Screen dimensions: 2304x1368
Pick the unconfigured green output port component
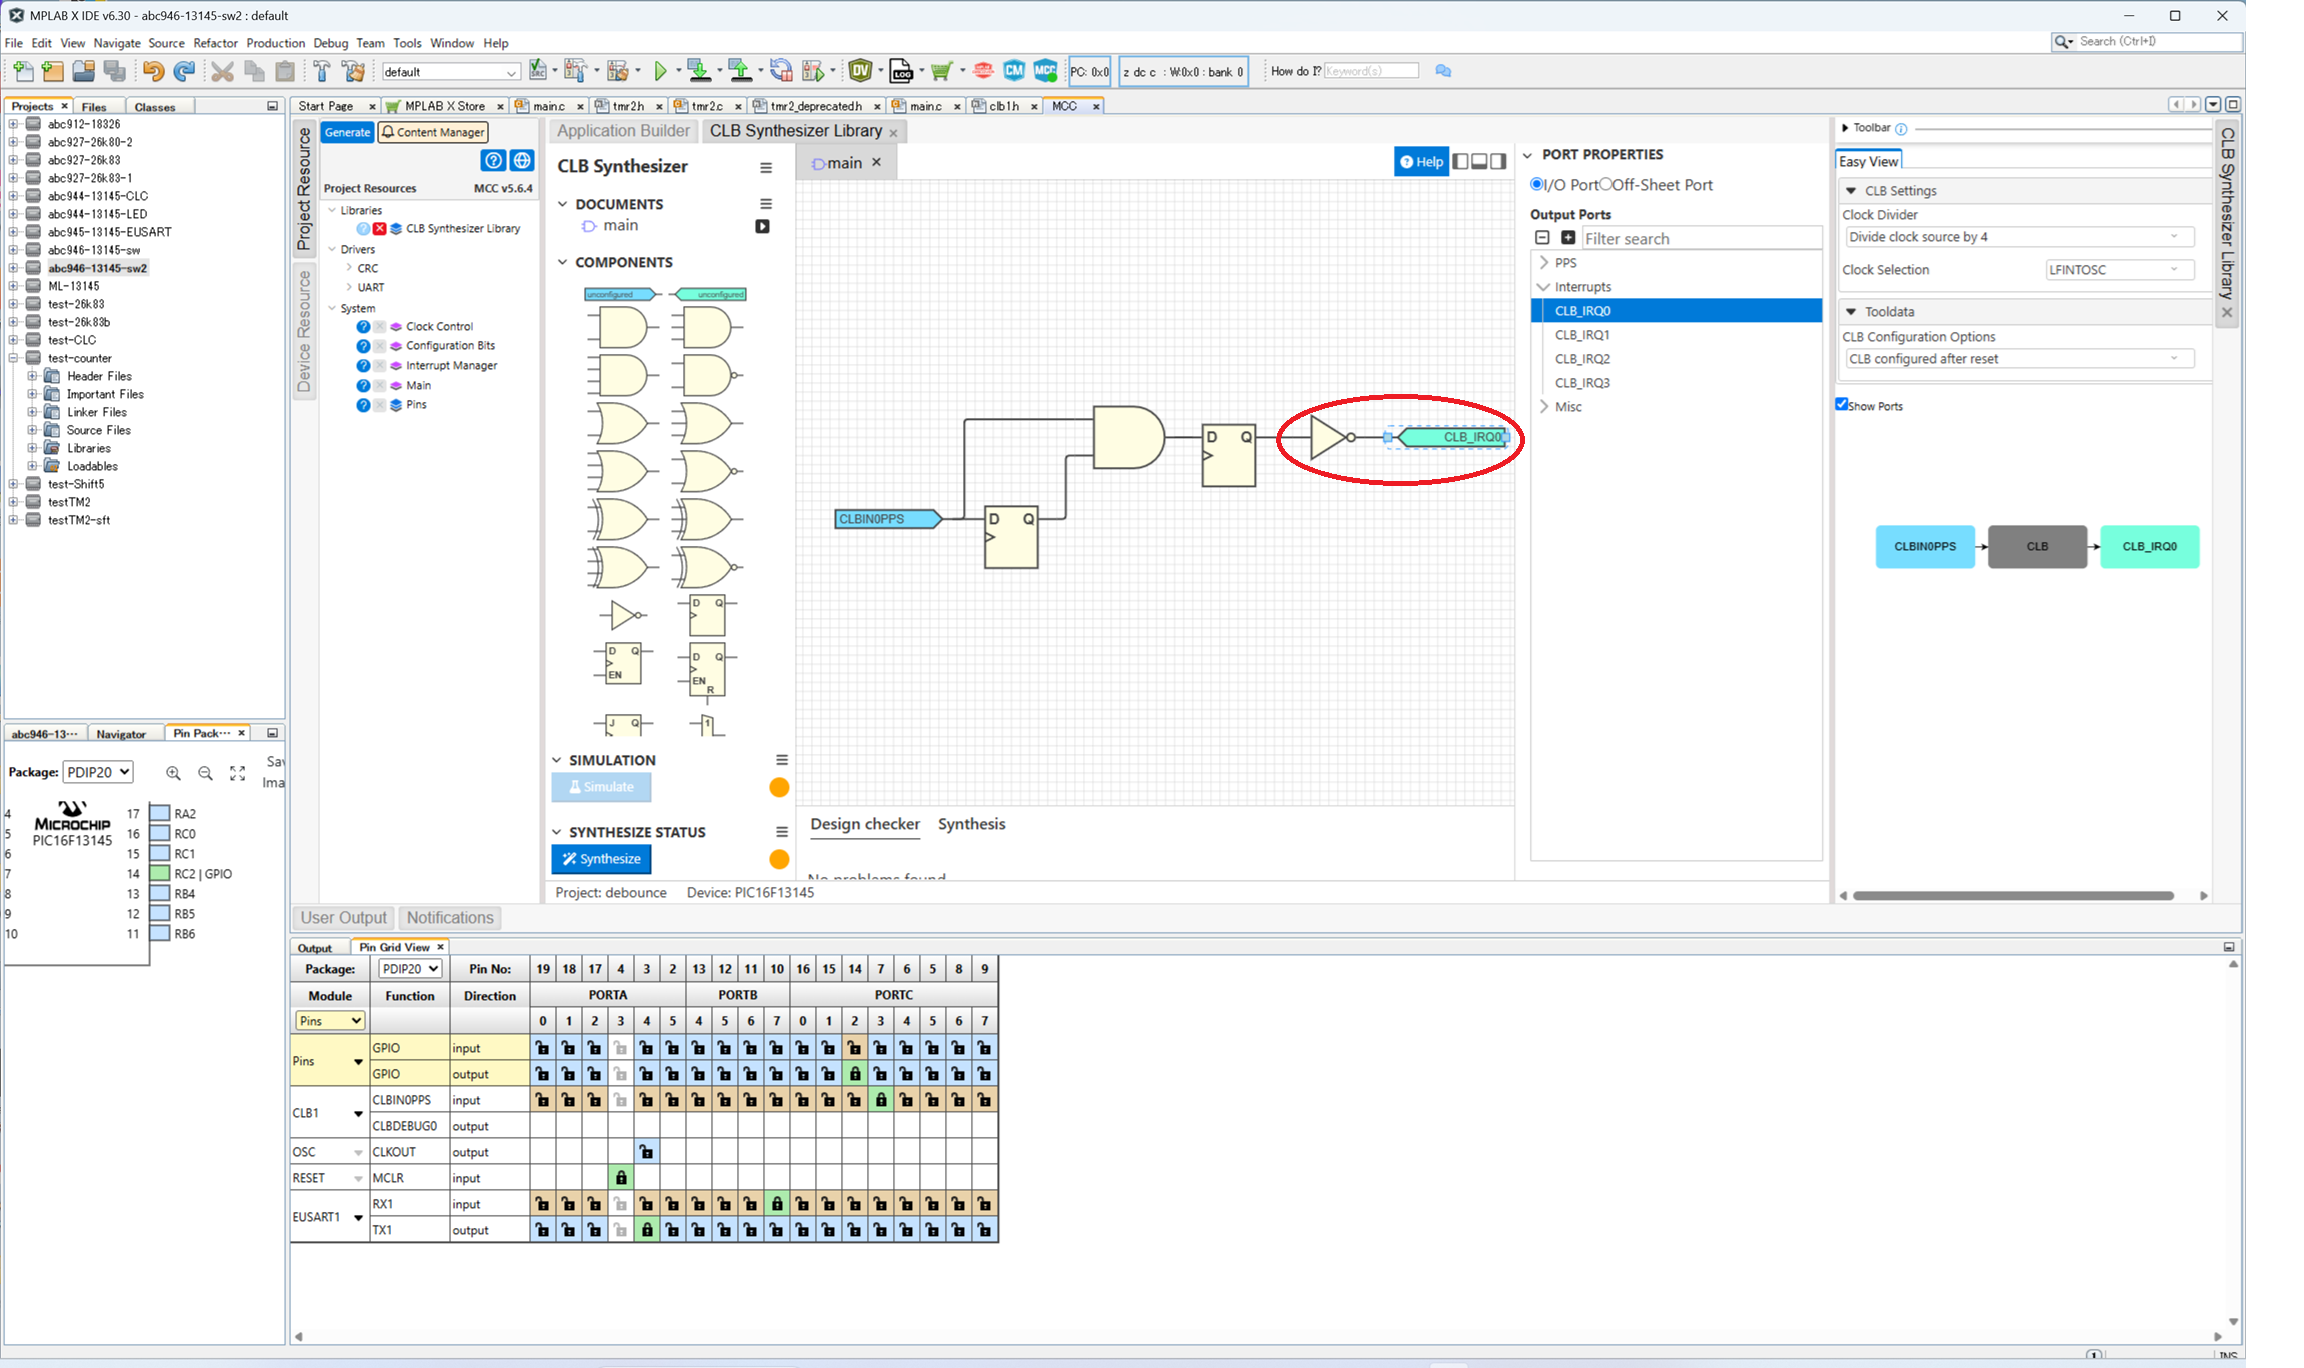708,294
